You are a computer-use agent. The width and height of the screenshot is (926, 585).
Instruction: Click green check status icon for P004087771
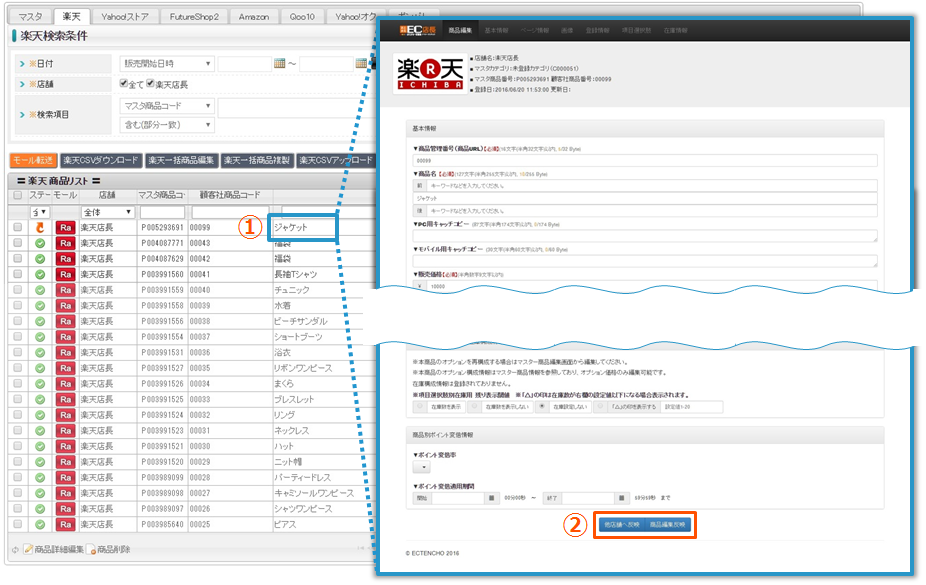click(x=40, y=243)
